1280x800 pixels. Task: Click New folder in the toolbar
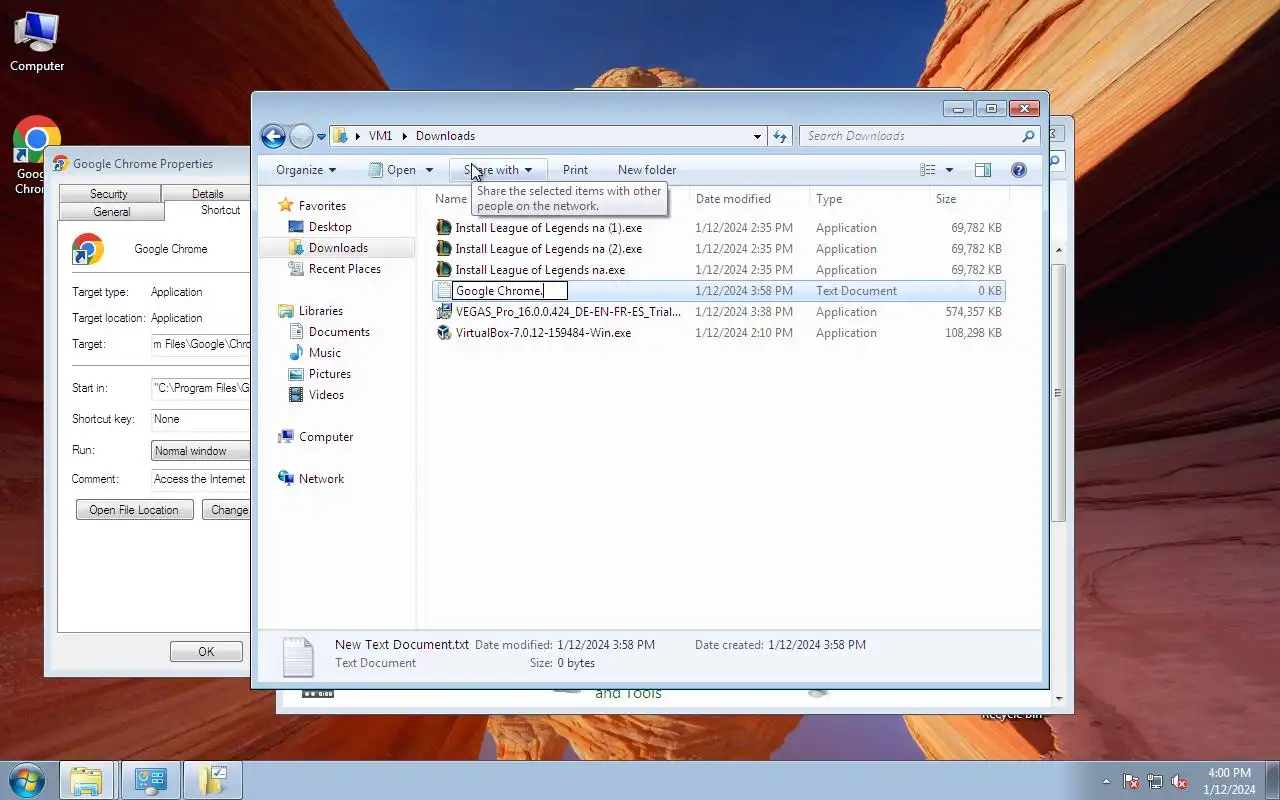tap(647, 170)
